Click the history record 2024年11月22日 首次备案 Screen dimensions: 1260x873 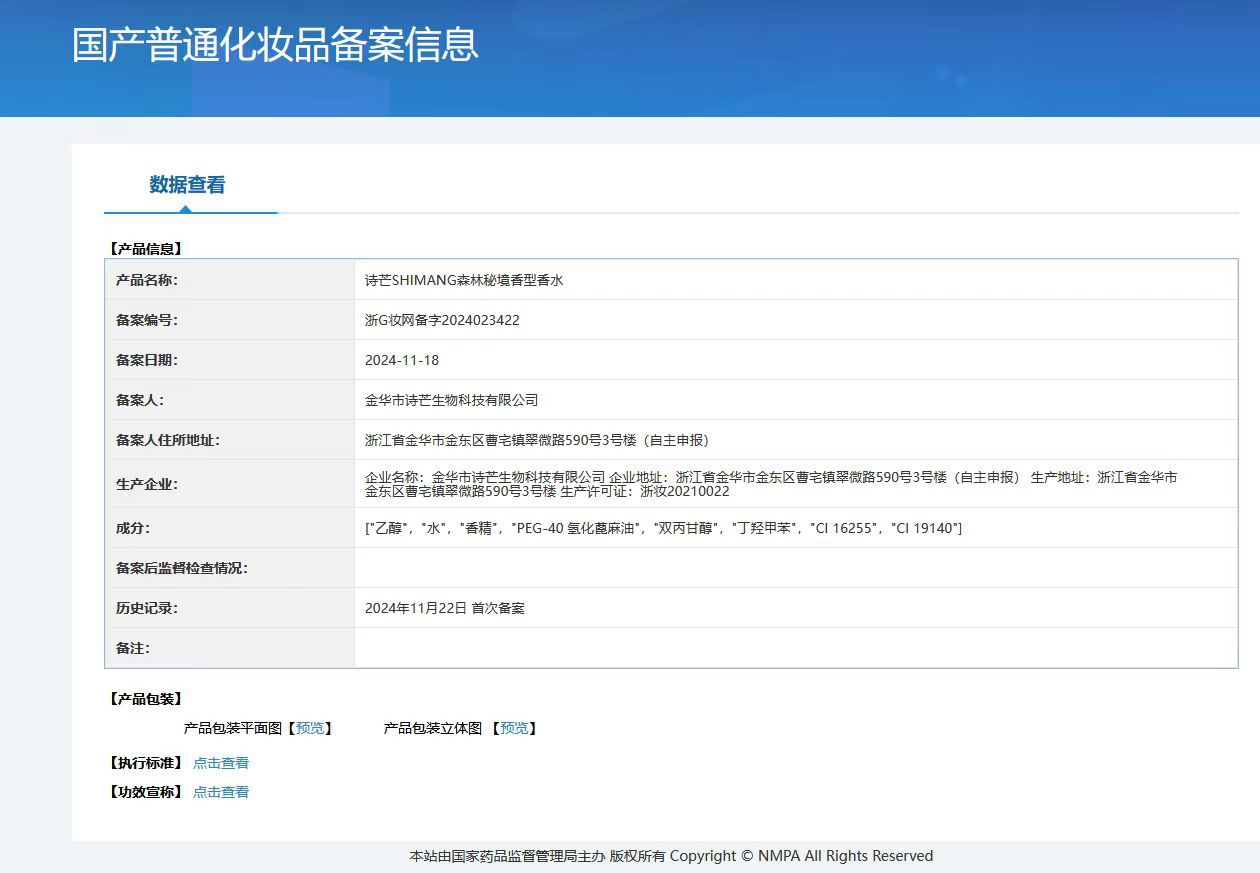445,608
